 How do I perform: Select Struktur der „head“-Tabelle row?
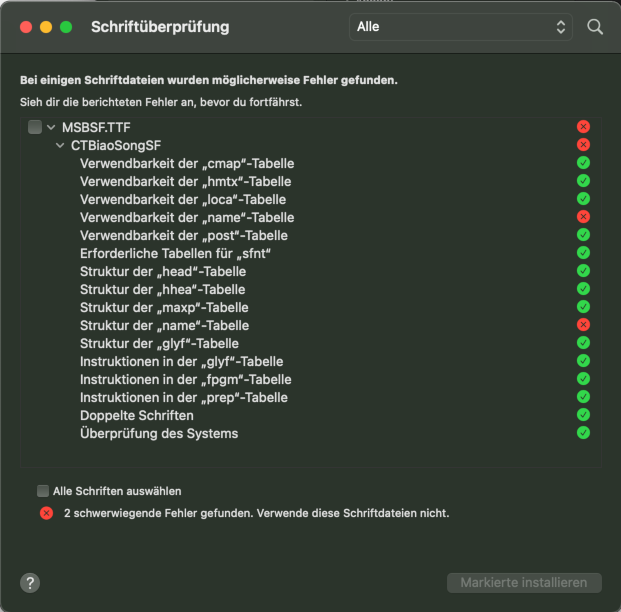click(x=163, y=271)
